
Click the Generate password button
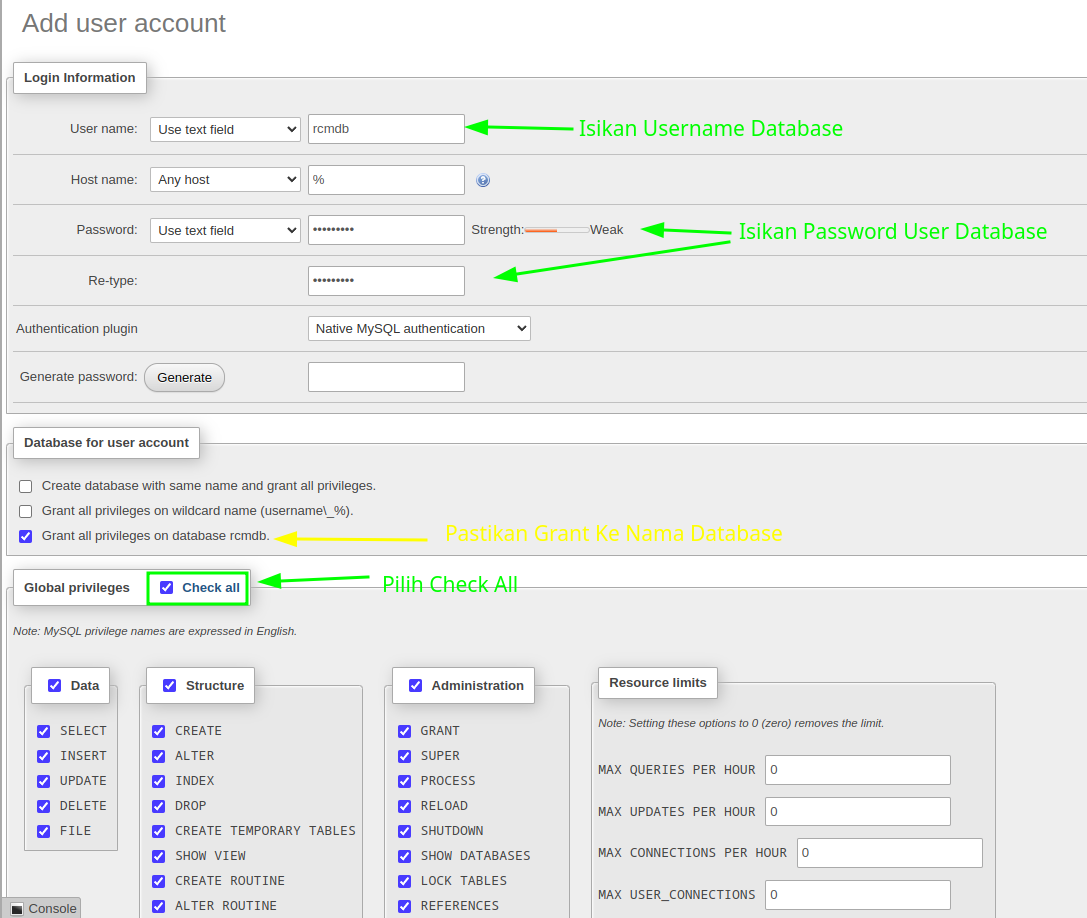coord(184,377)
